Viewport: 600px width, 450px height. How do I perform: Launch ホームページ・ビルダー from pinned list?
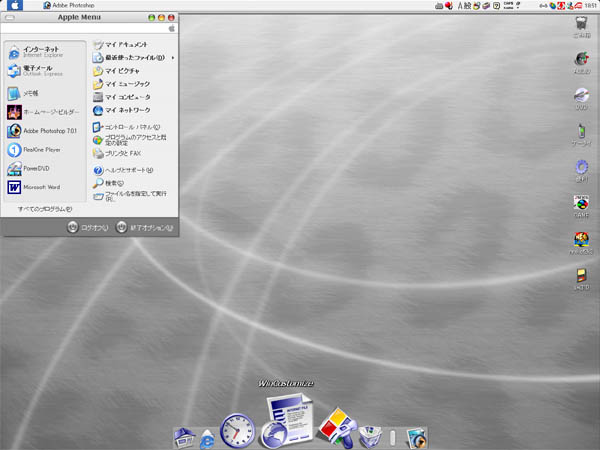coord(43,112)
